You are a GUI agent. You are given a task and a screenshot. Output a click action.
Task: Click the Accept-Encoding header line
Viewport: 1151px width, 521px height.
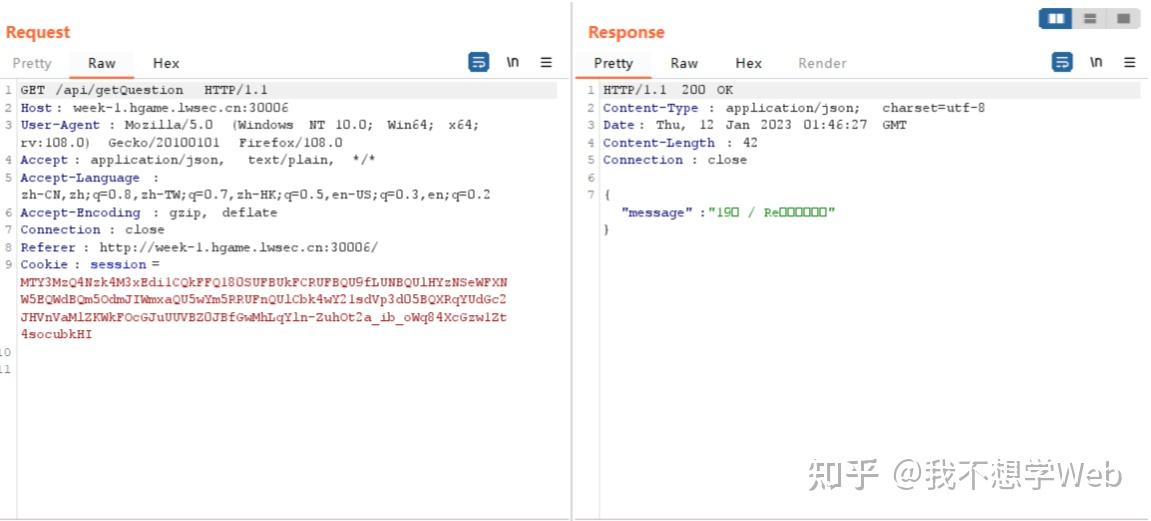coord(148,213)
